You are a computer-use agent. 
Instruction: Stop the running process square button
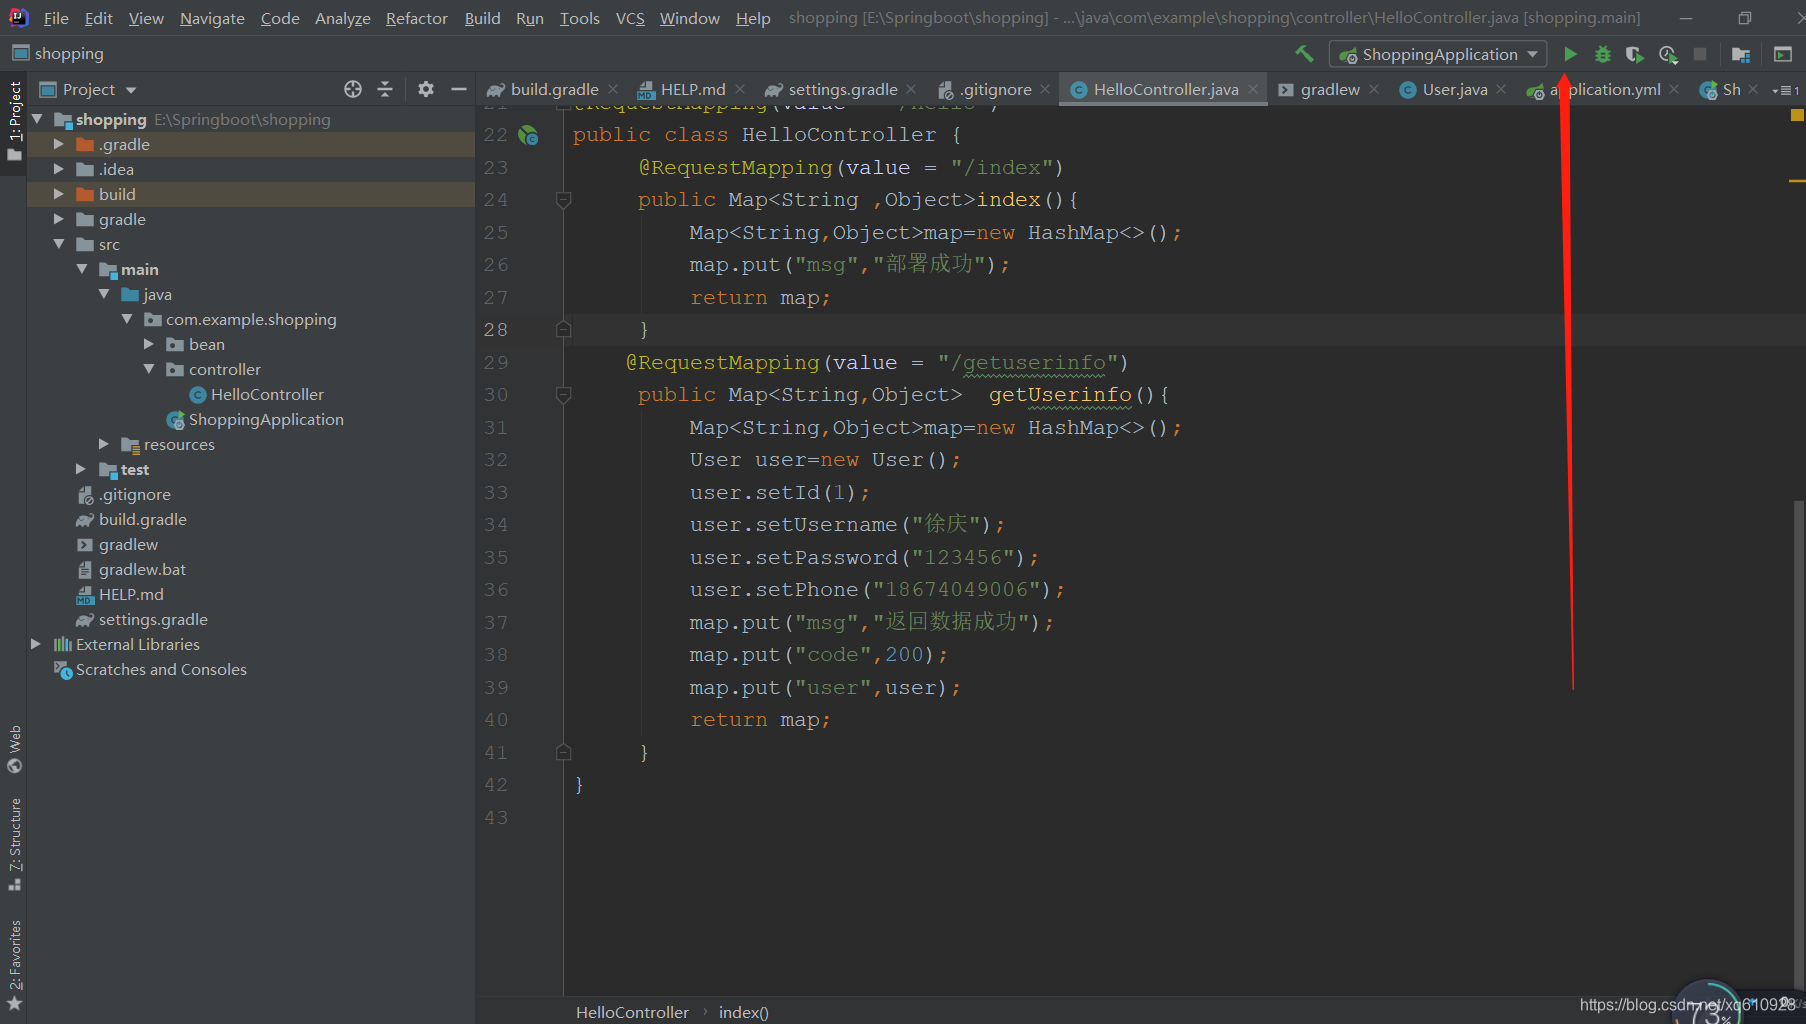1700,54
